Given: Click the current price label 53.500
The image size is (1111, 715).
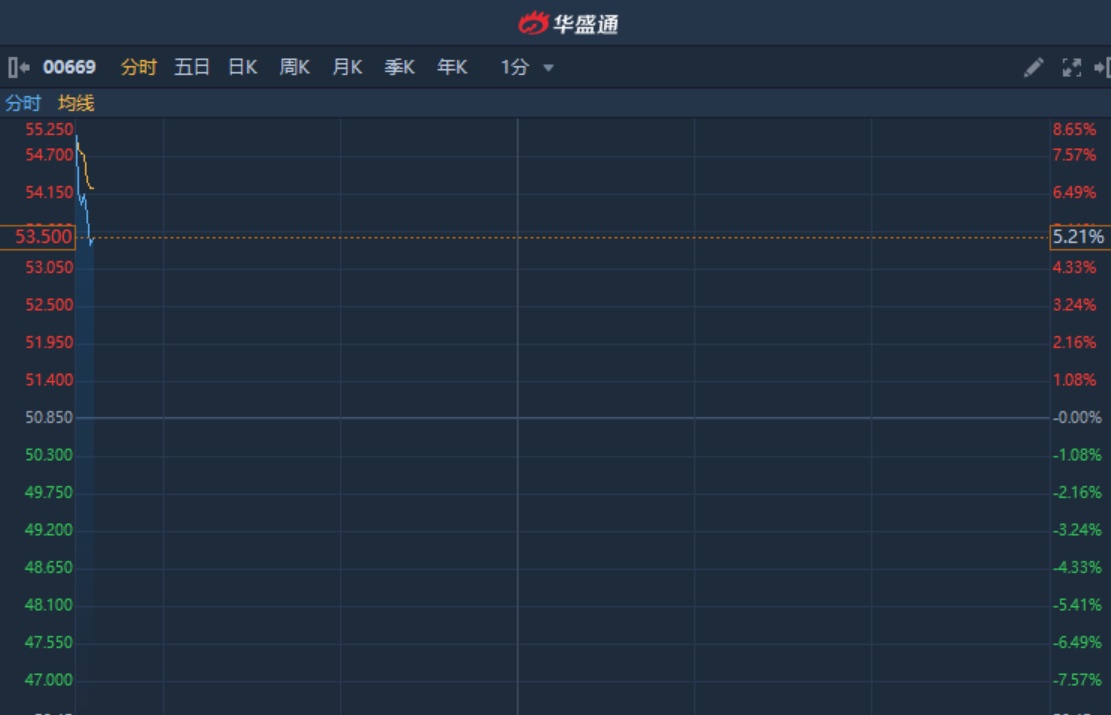Looking at the screenshot, I should click(x=38, y=237).
